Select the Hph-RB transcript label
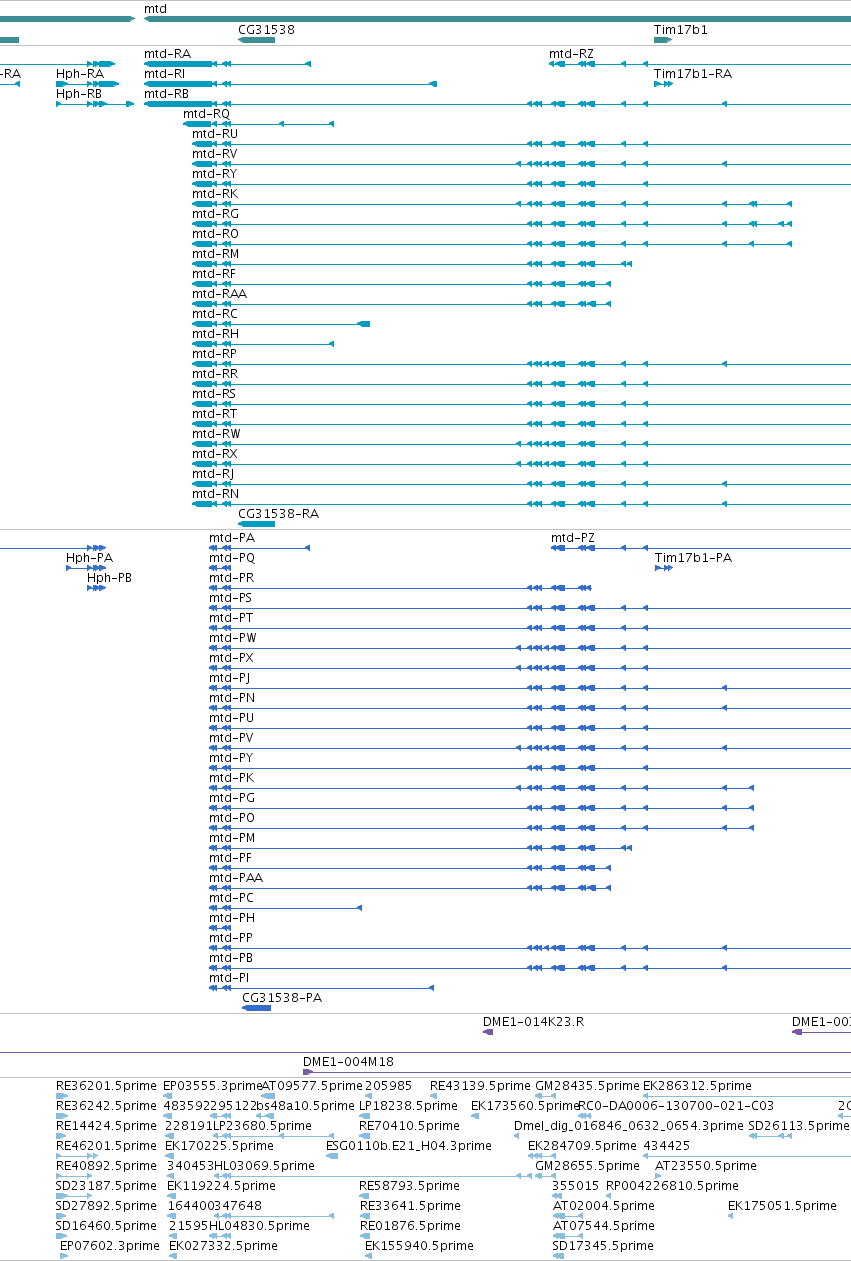 [79, 94]
